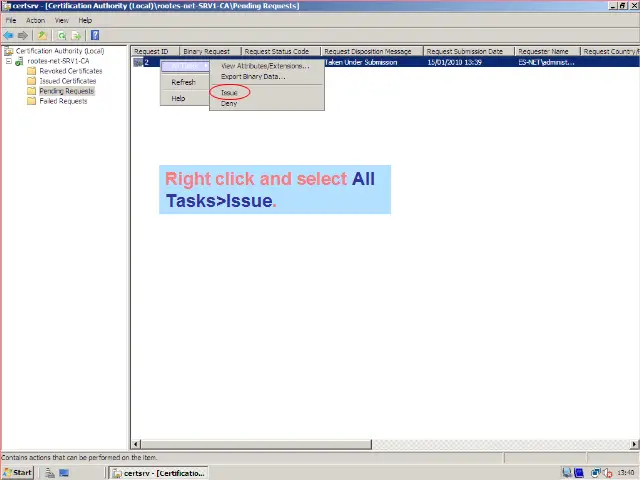Collapse the rootes-net-SRV1-CA tree node
The height and width of the screenshot is (480, 640).
[8, 61]
